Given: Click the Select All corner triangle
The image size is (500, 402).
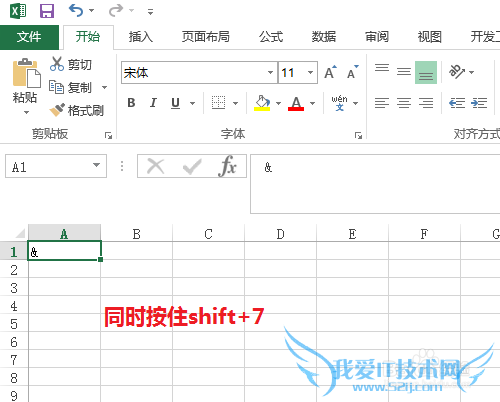Looking at the screenshot, I should [x=21, y=233].
